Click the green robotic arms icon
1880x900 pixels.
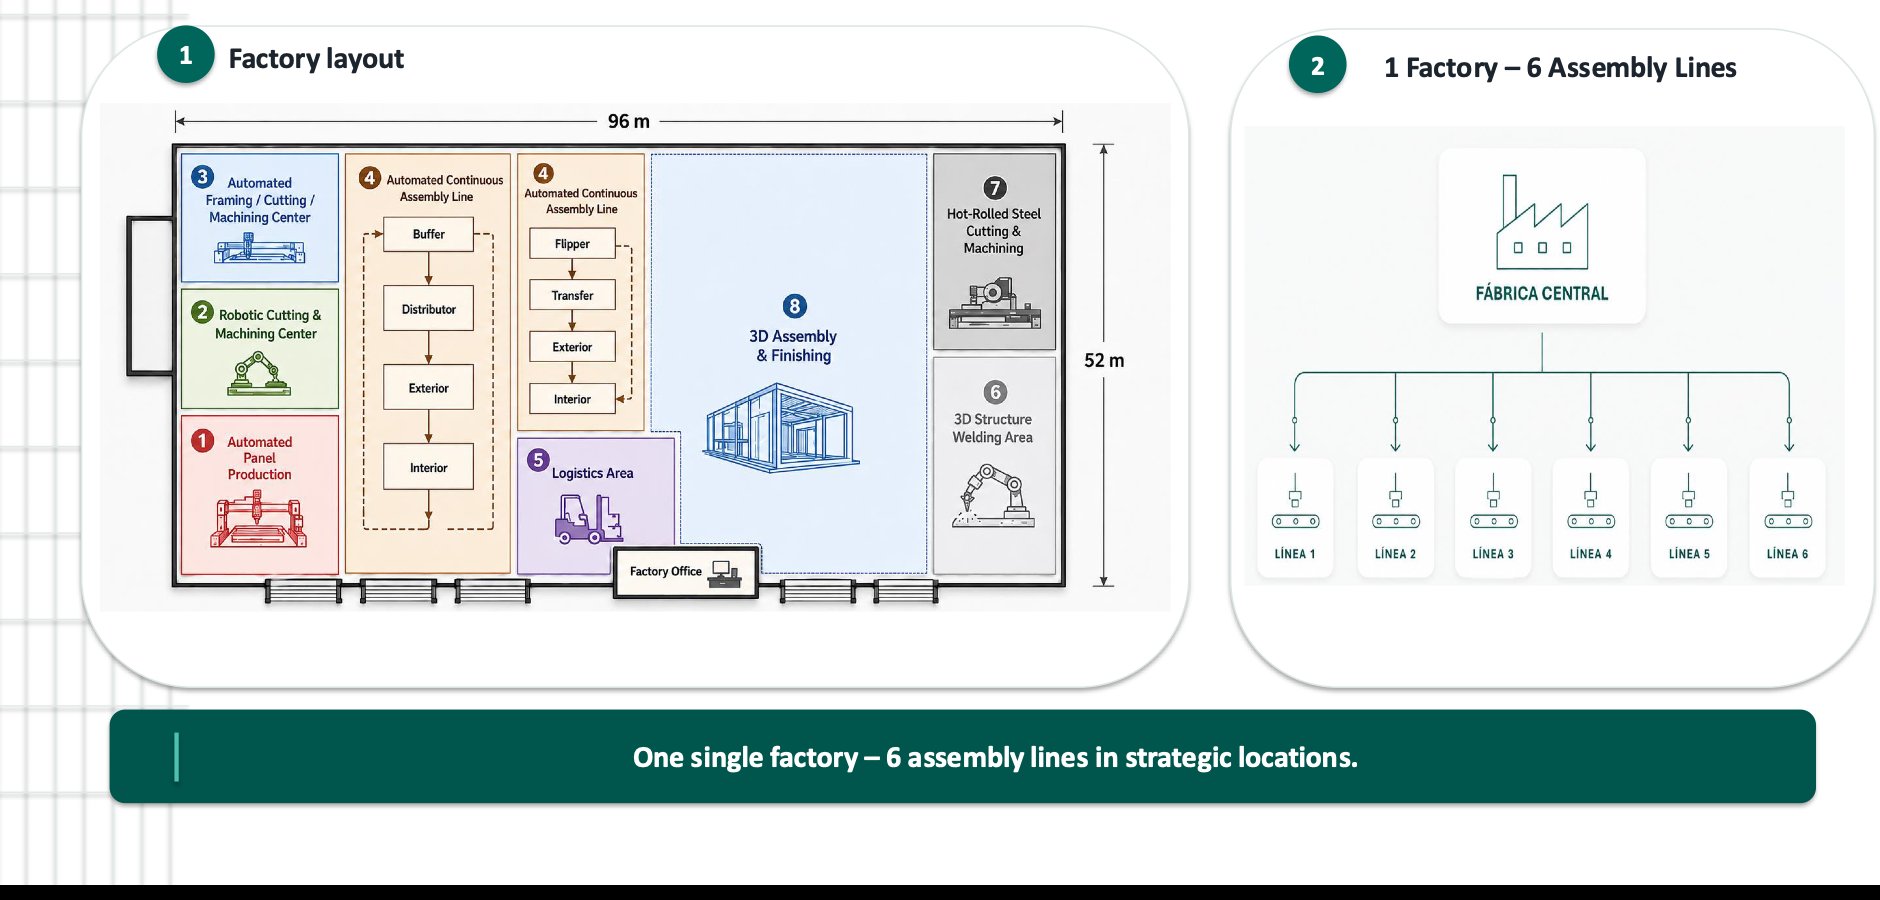259,373
